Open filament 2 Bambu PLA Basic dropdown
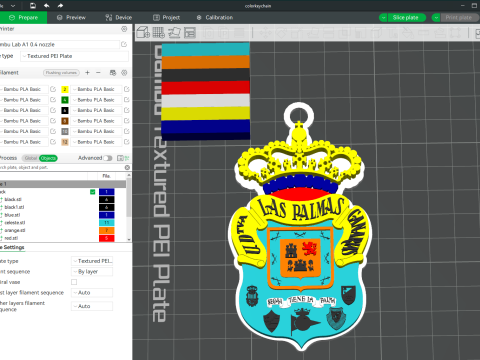Screen dimensions: 480x360 click(x=96, y=89)
